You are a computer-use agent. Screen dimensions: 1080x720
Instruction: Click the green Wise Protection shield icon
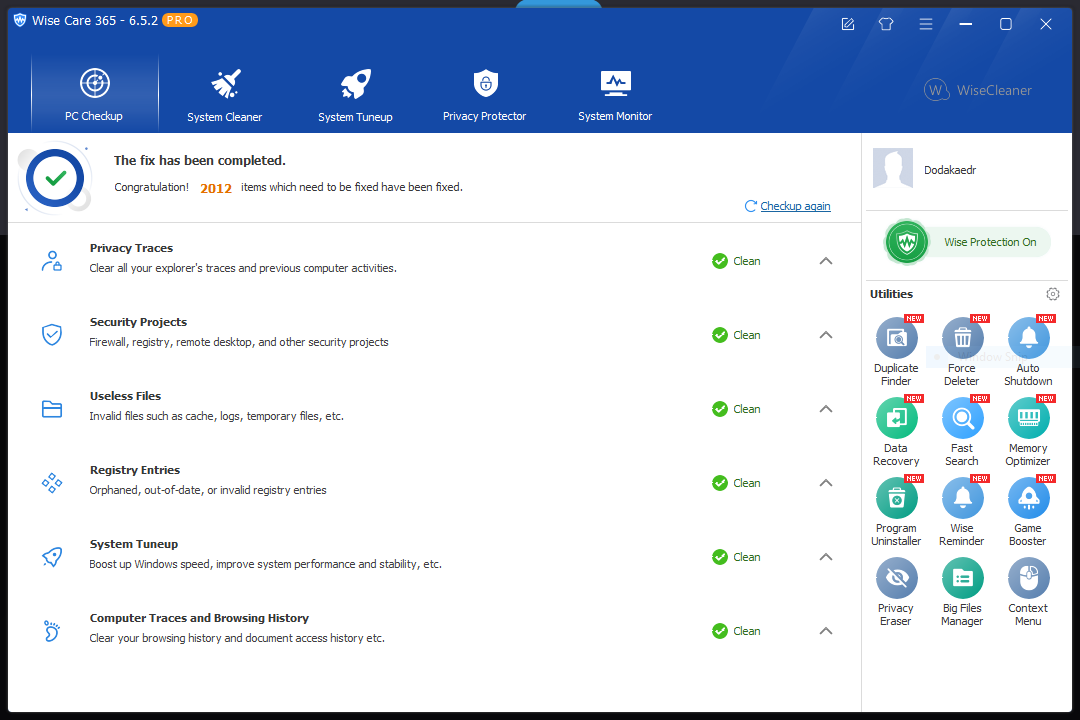[907, 242]
